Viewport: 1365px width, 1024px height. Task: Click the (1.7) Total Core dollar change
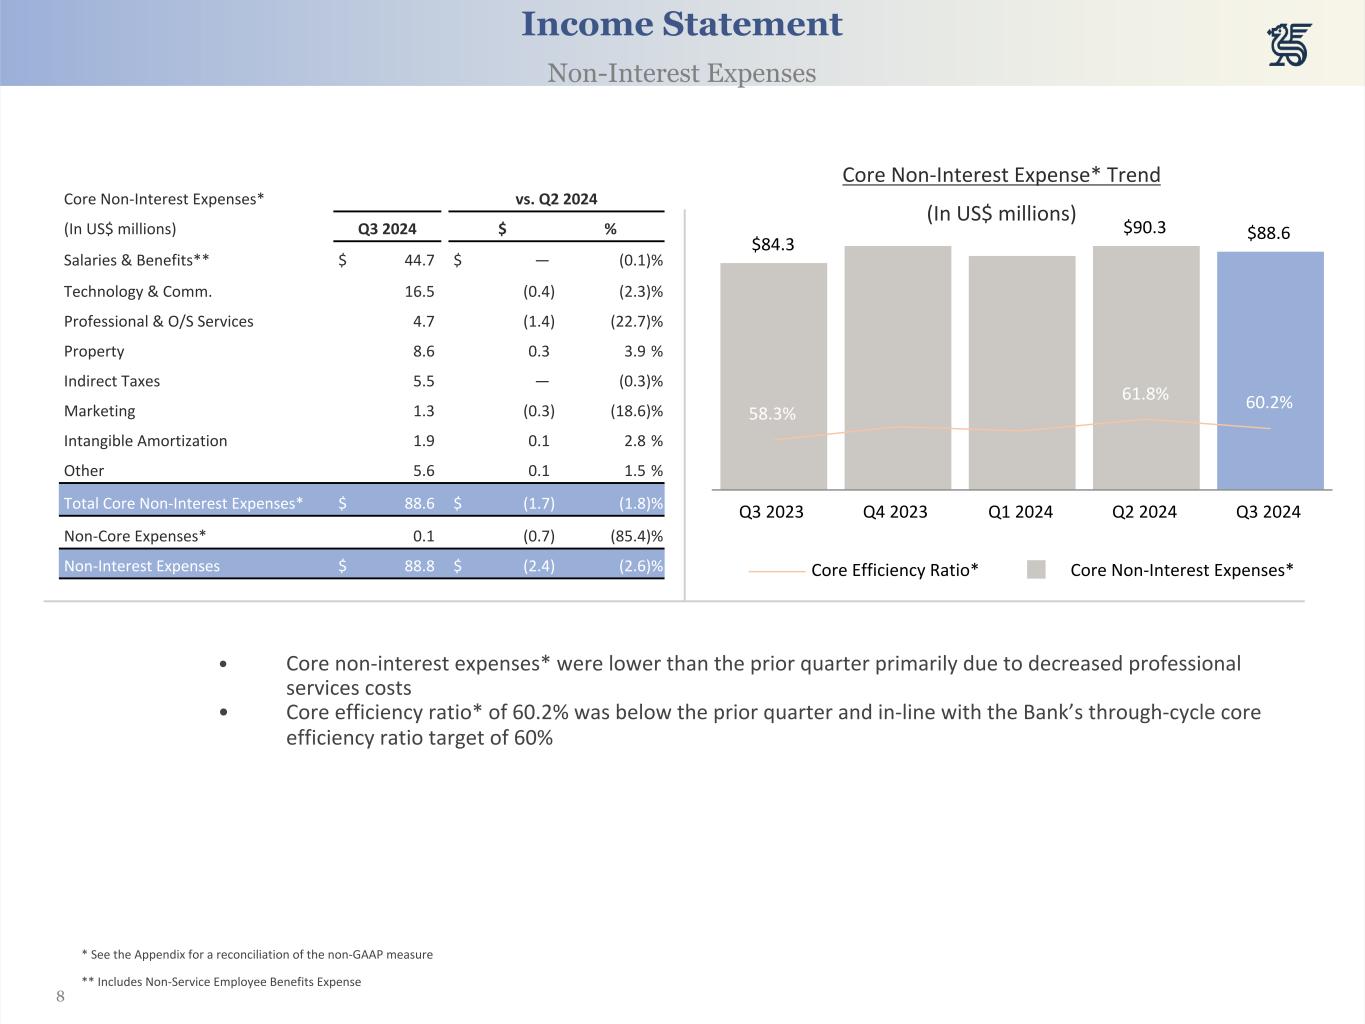click(539, 503)
